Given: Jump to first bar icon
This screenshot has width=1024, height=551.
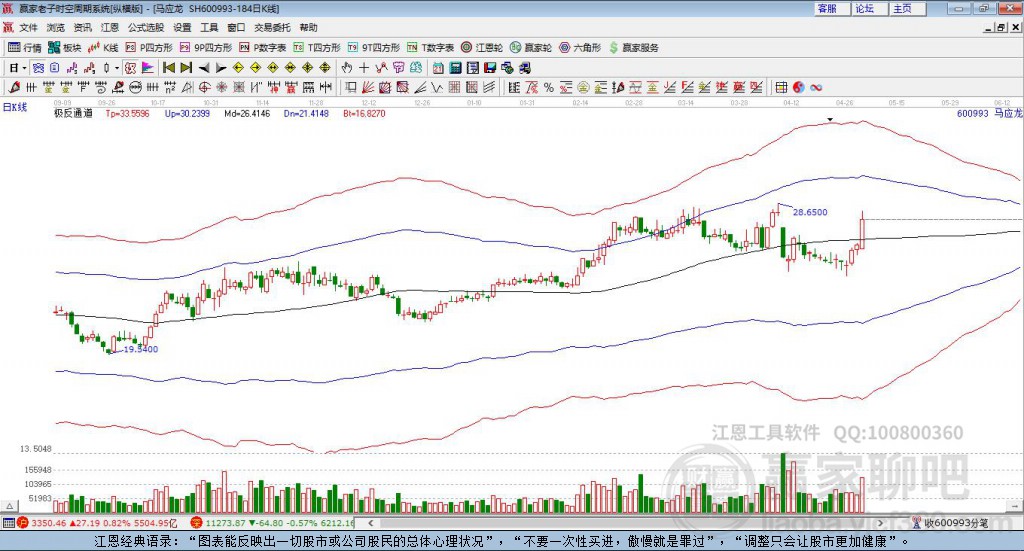Looking at the screenshot, I should coord(168,68).
